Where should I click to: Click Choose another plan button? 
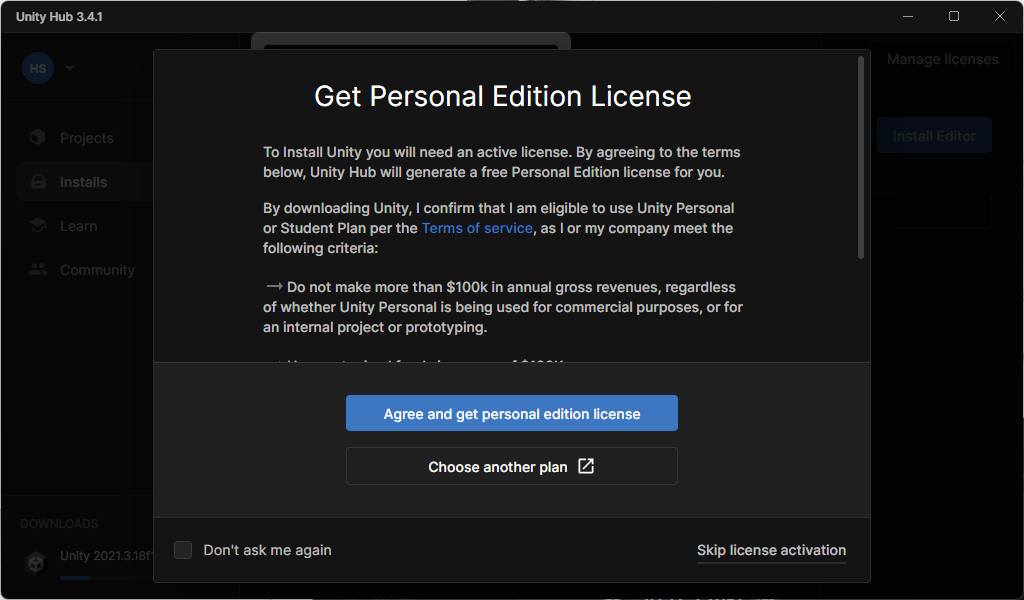click(x=511, y=466)
